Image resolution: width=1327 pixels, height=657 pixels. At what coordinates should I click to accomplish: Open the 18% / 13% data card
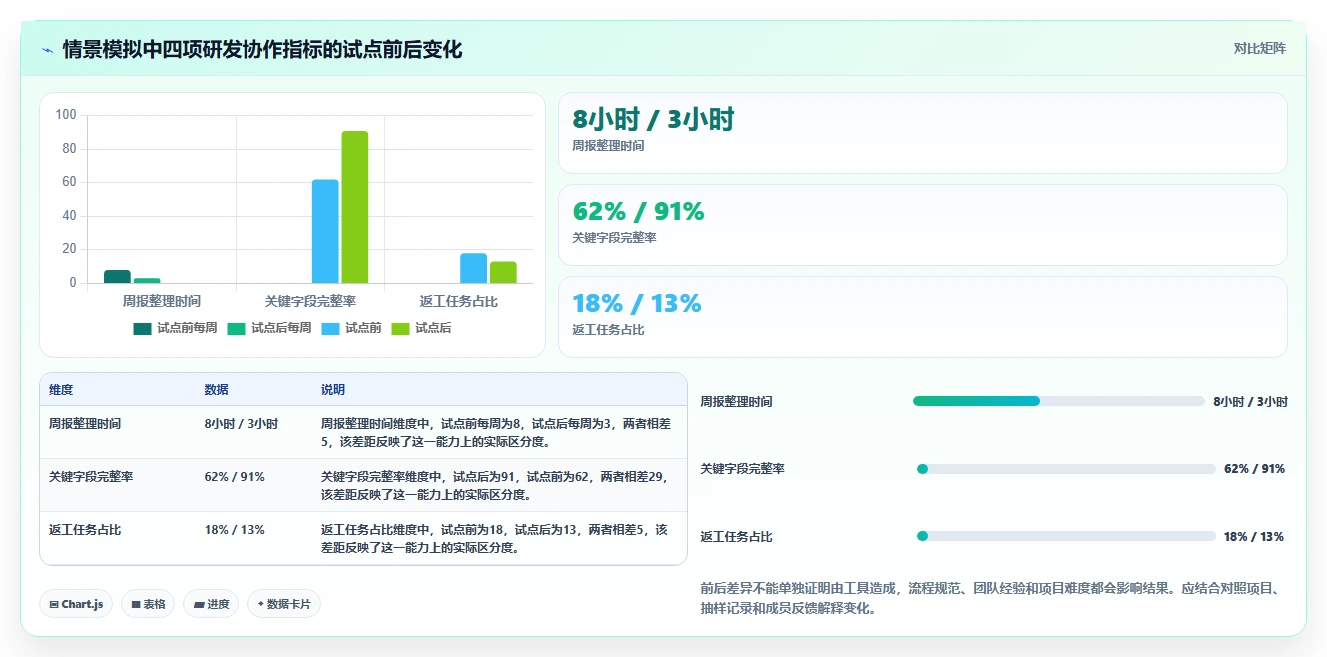point(922,317)
